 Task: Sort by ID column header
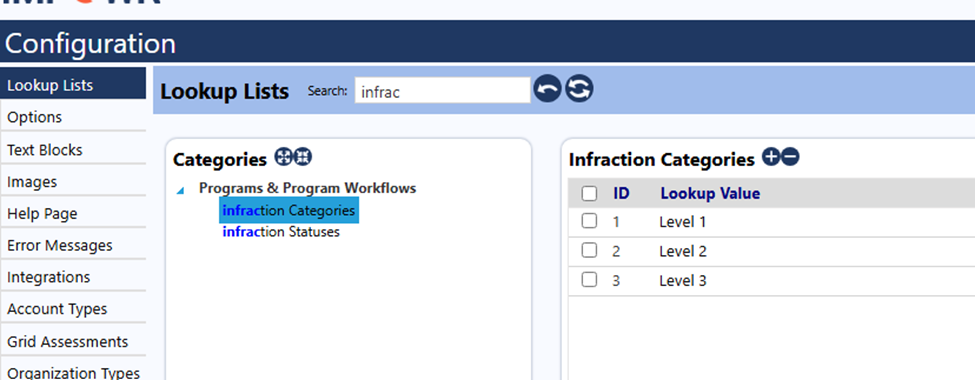[621, 193]
